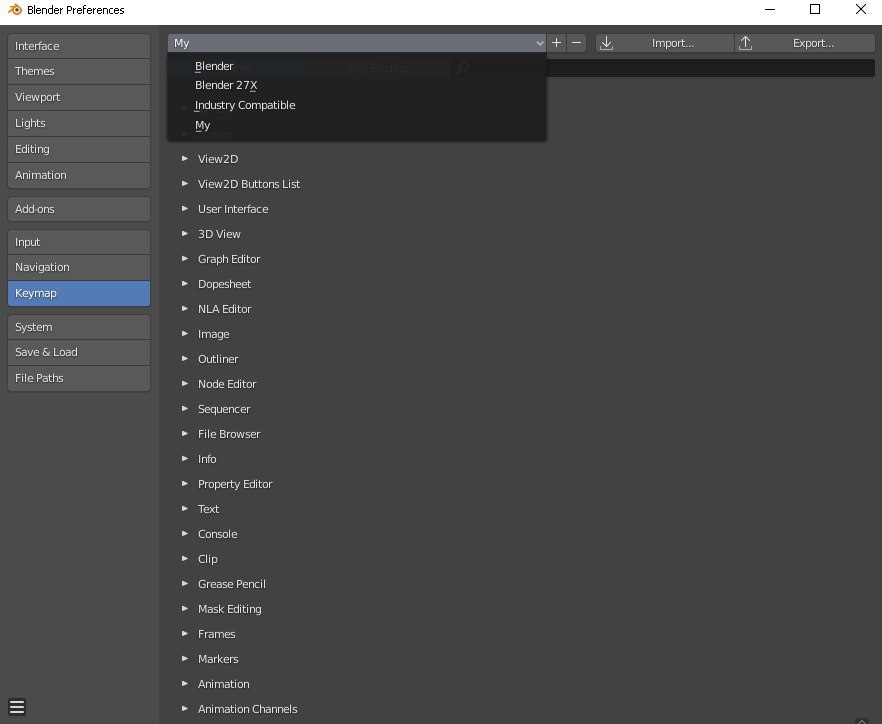Open the System preferences tab
Image resolution: width=882 pixels, height=724 pixels.
[x=79, y=327]
